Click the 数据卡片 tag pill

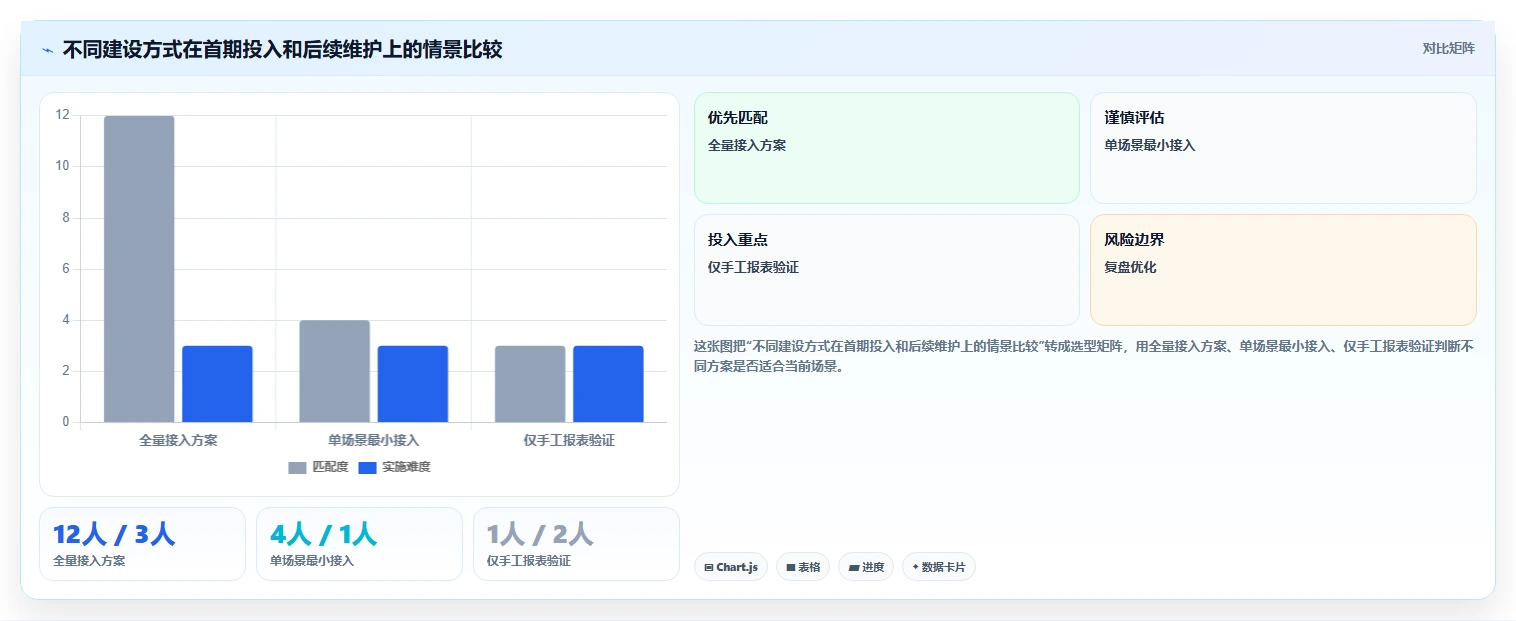[938, 567]
